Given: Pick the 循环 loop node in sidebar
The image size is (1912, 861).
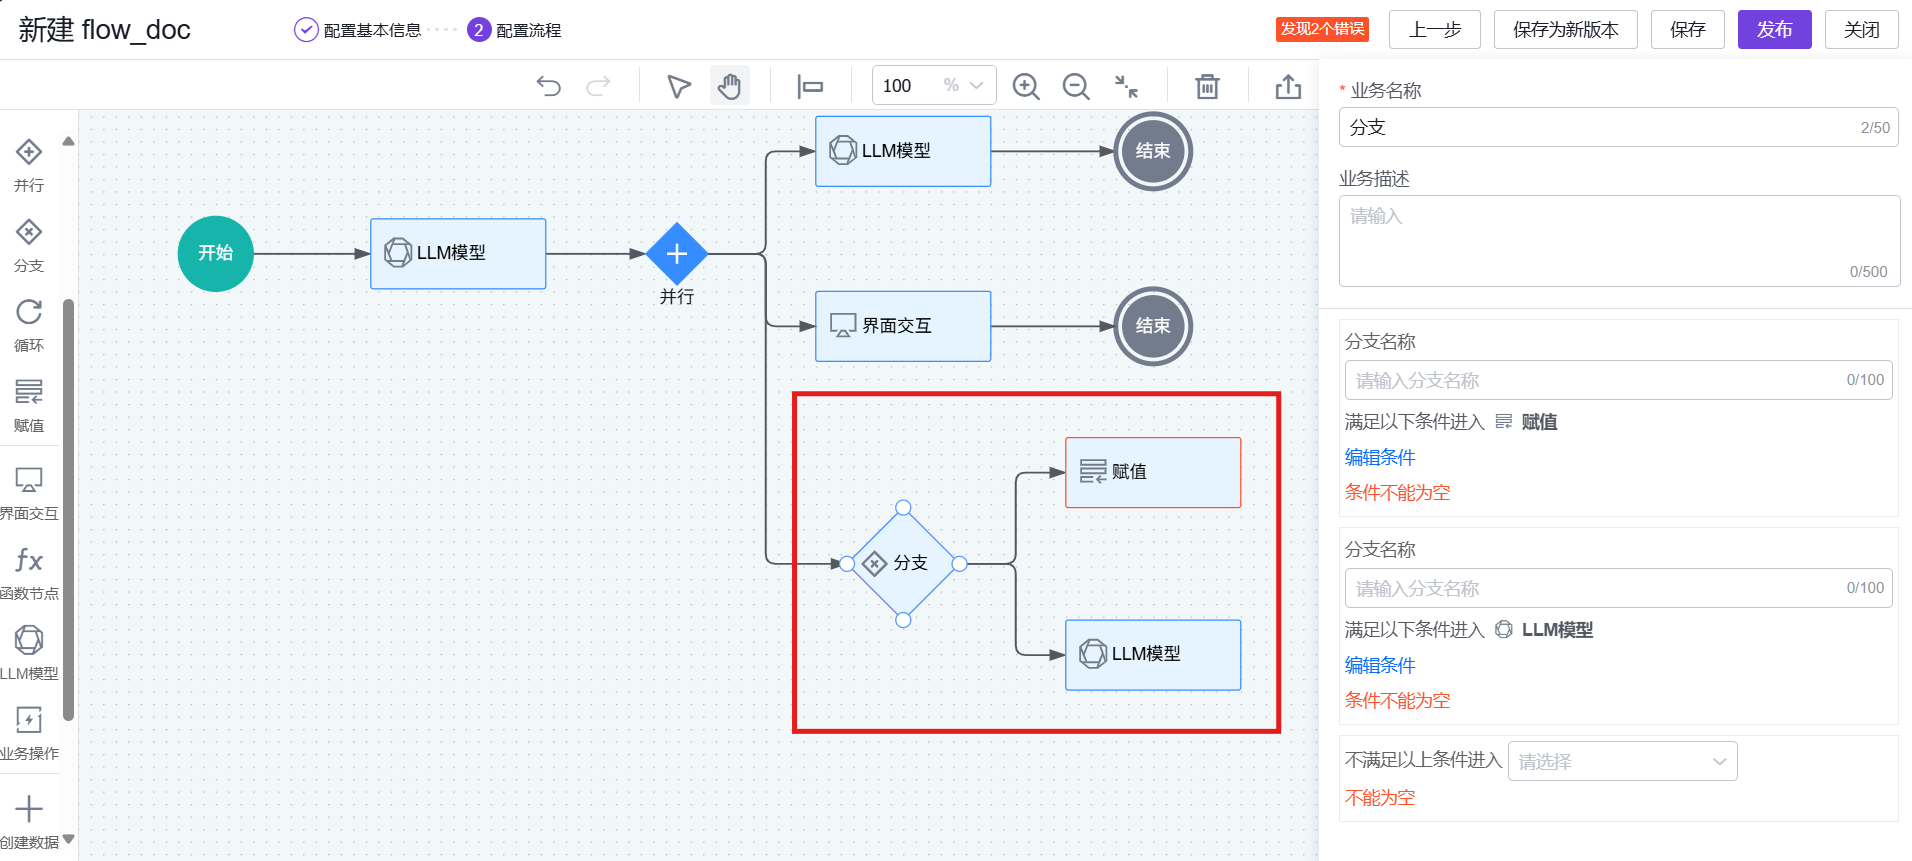Looking at the screenshot, I should click(x=29, y=324).
